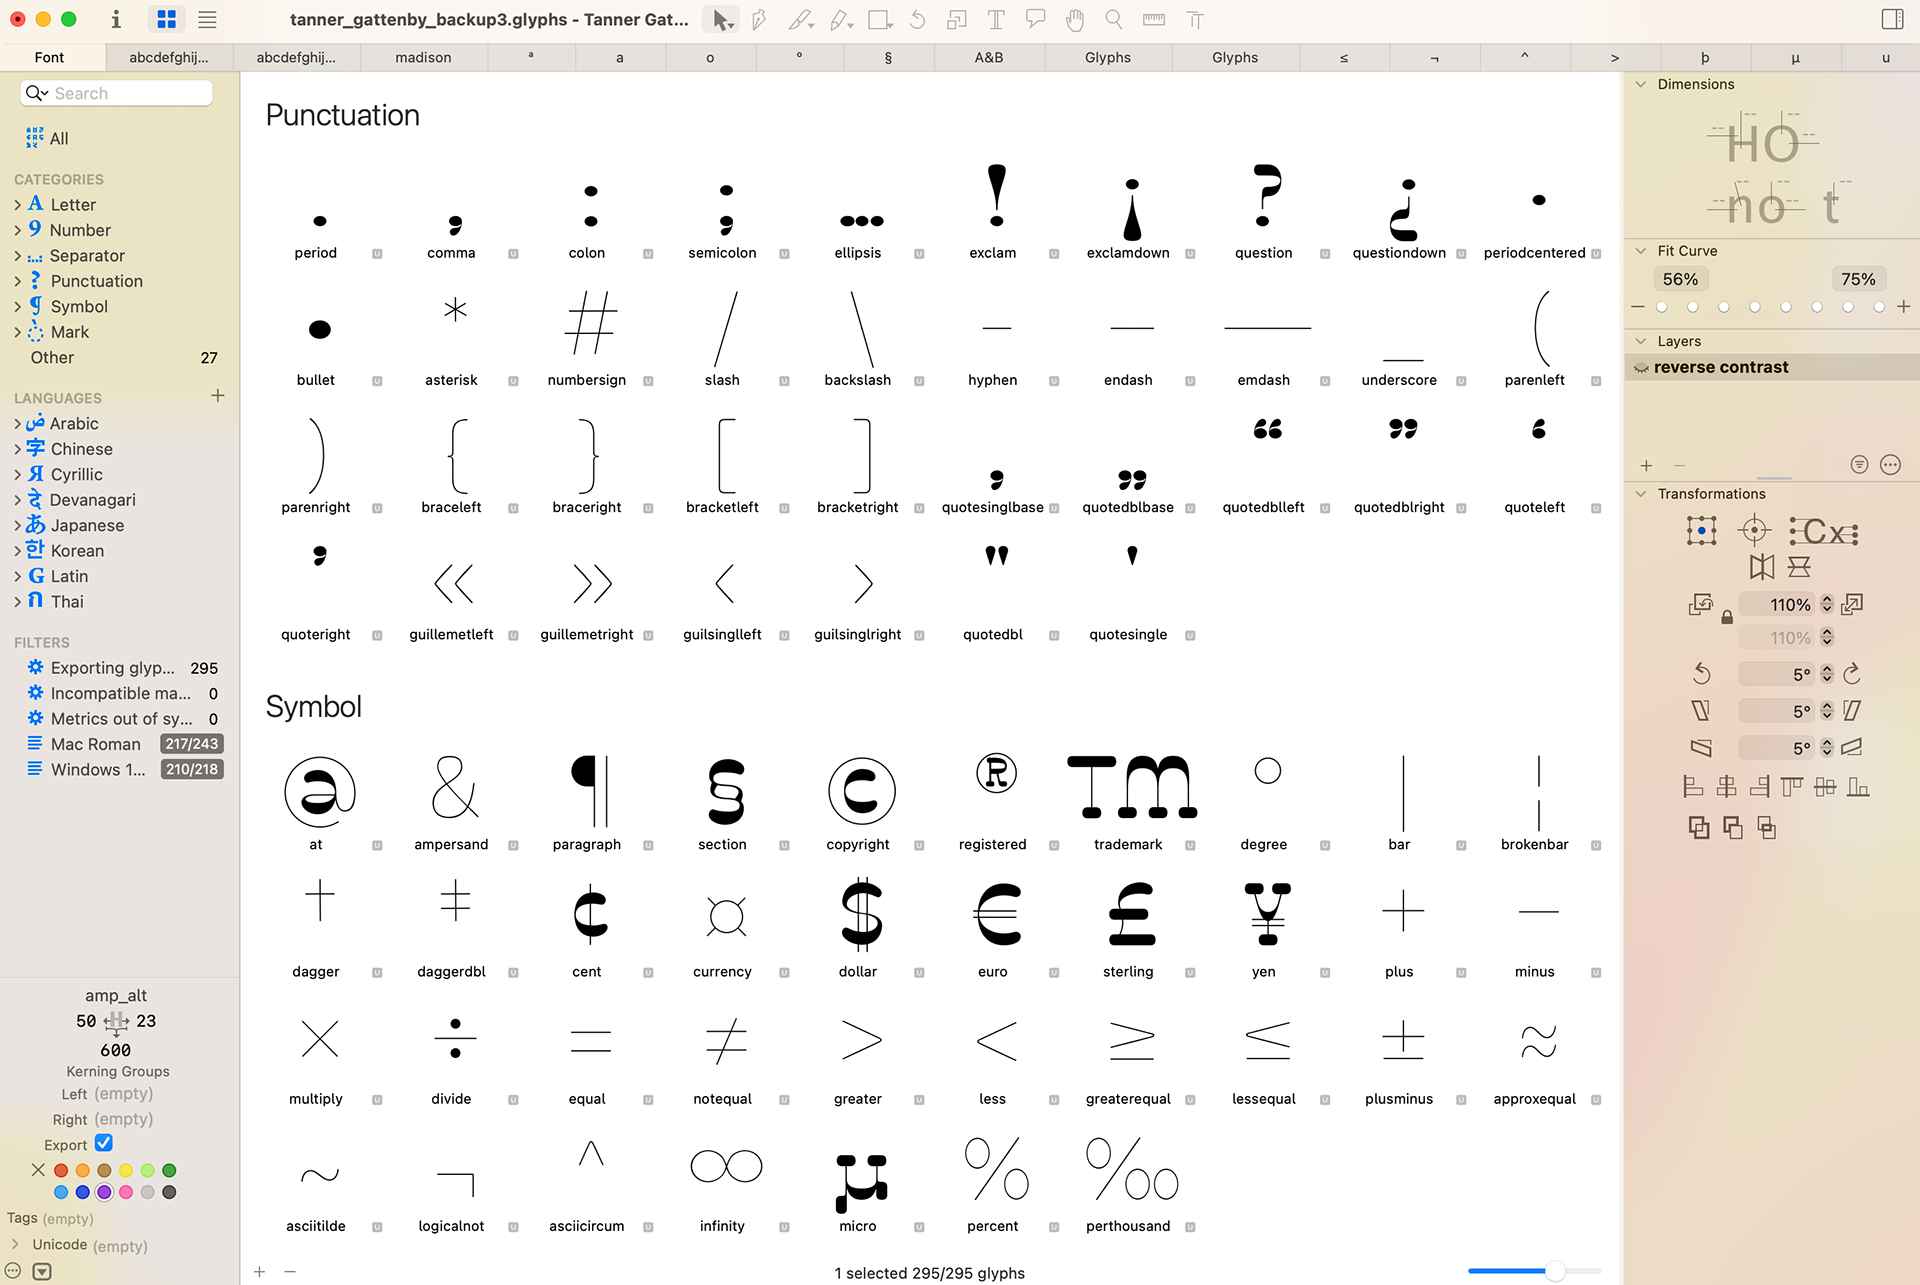This screenshot has width=1920, height=1285.
Task: Click the scale-down reverse button
Action: tap(1700, 604)
